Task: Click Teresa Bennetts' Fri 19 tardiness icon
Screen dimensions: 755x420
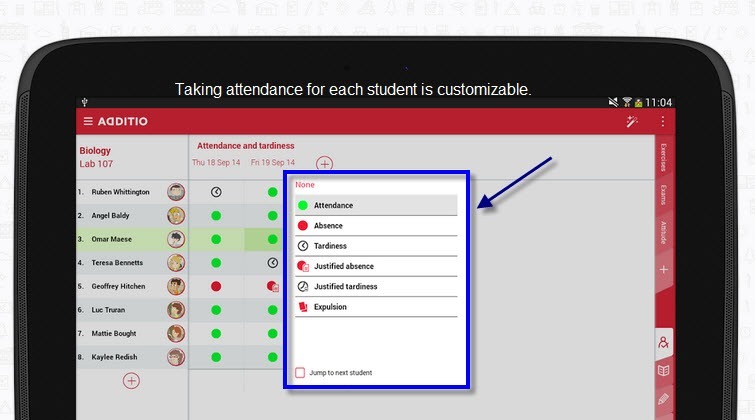Action: 273,262
